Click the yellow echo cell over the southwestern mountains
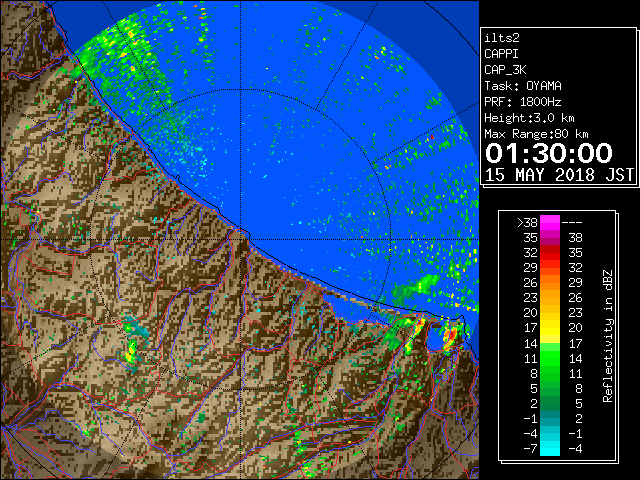Image resolution: width=640 pixels, height=480 pixels. coord(131,352)
